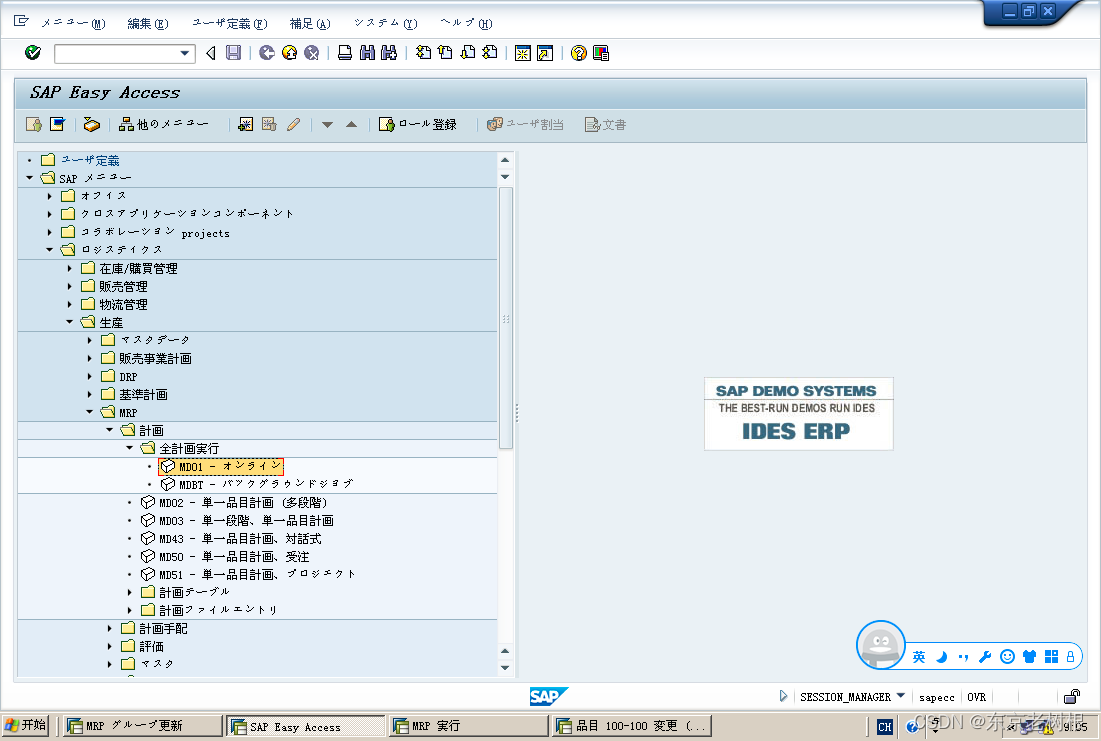Go to first page icon
This screenshot has width=1101, height=741.
[423, 53]
